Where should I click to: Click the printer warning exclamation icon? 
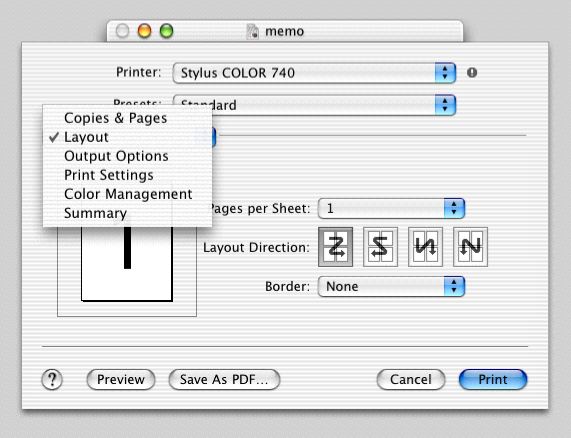[472, 72]
